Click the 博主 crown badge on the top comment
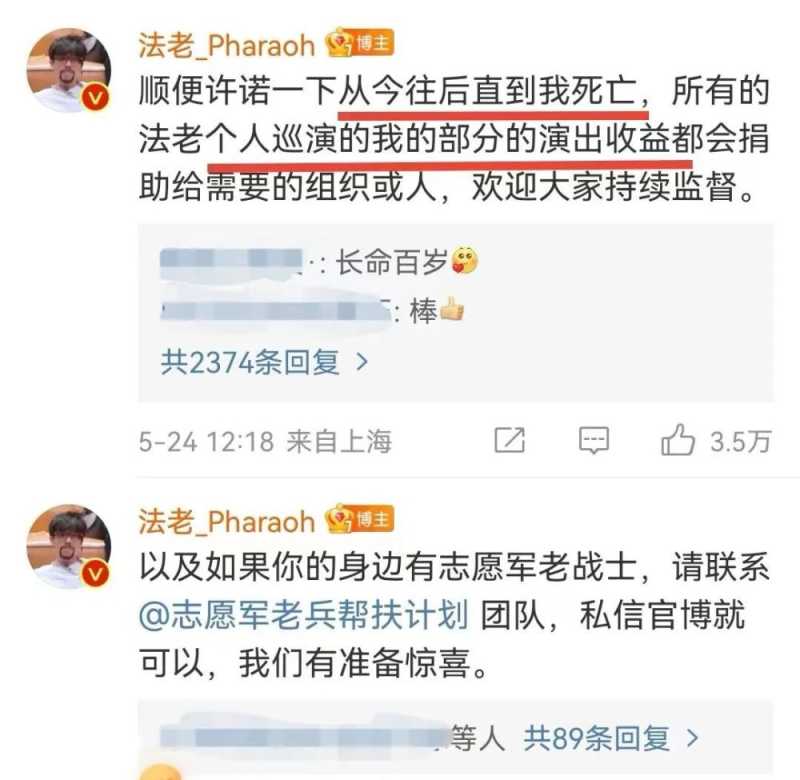This screenshot has width=800, height=780. tap(360, 43)
